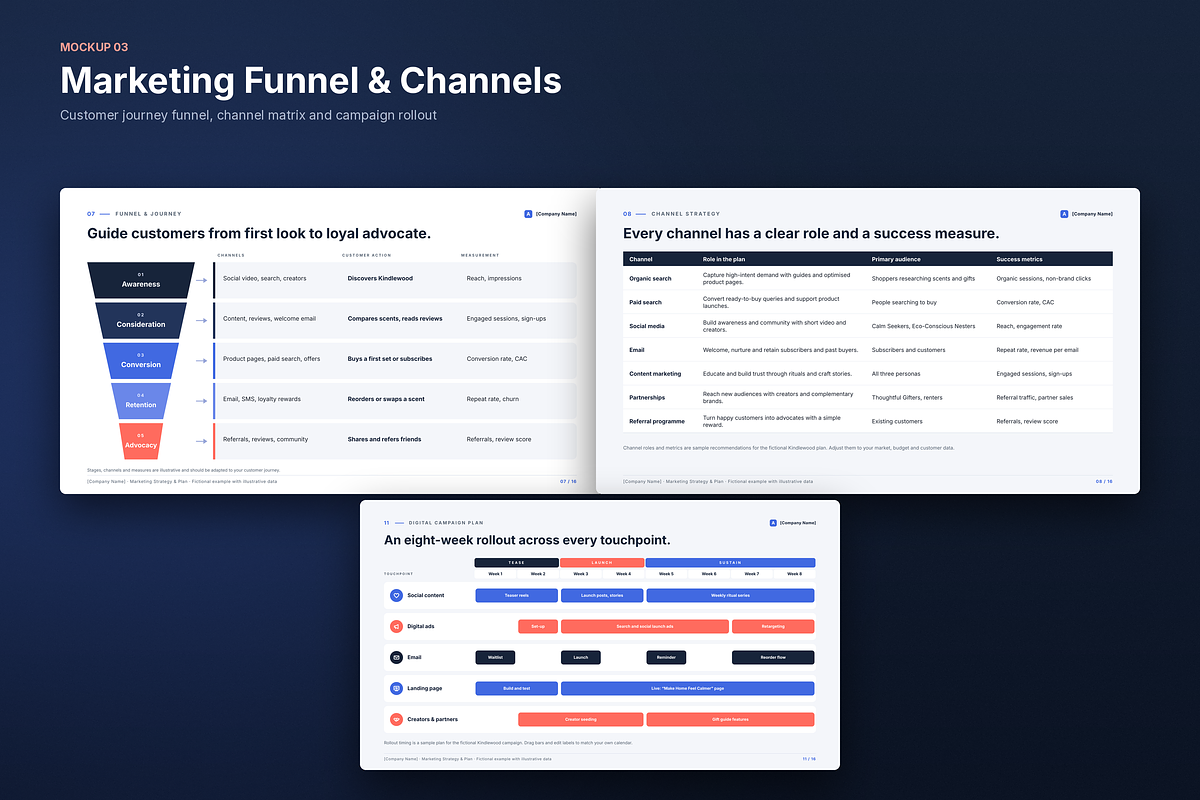This screenshot has height=800, width=1200.
Task: Click the 'Live: Make Home Feel Calmer page' bar
Action: click(687, 688)
